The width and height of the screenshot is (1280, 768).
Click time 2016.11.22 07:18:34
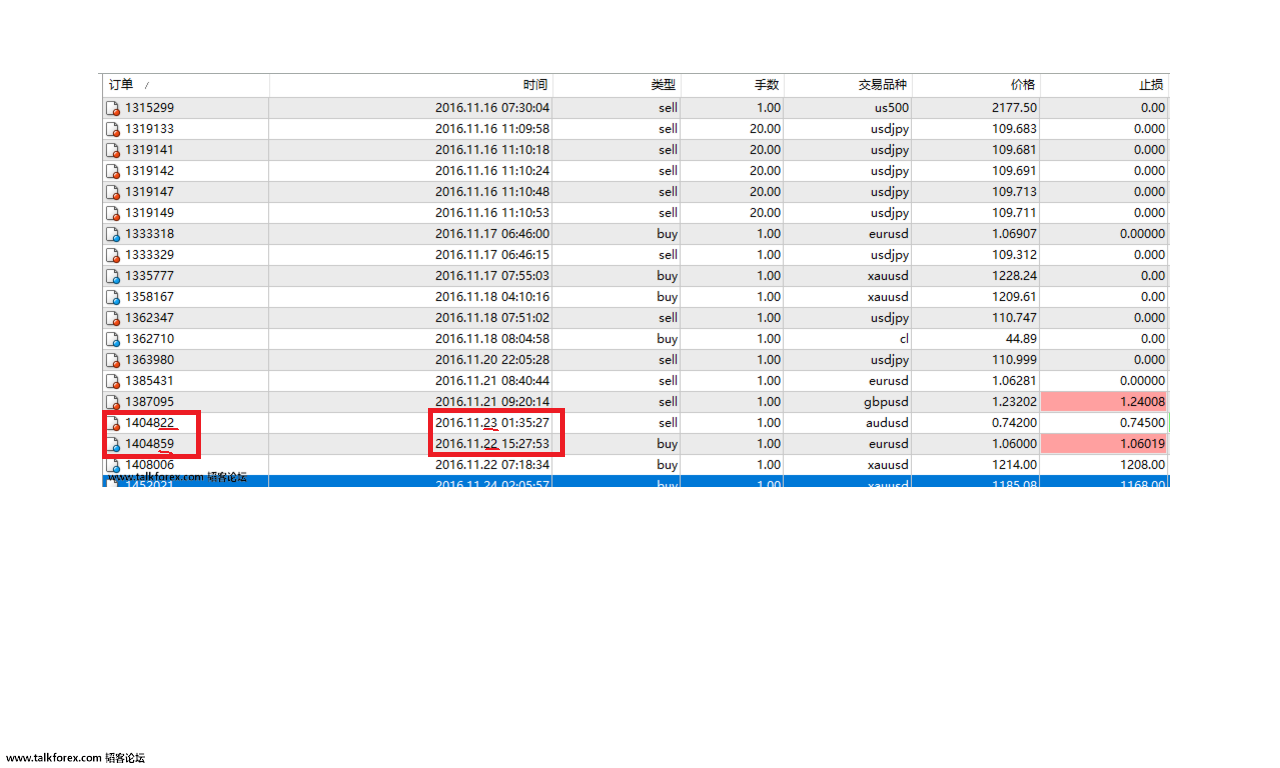coord(492,465)
